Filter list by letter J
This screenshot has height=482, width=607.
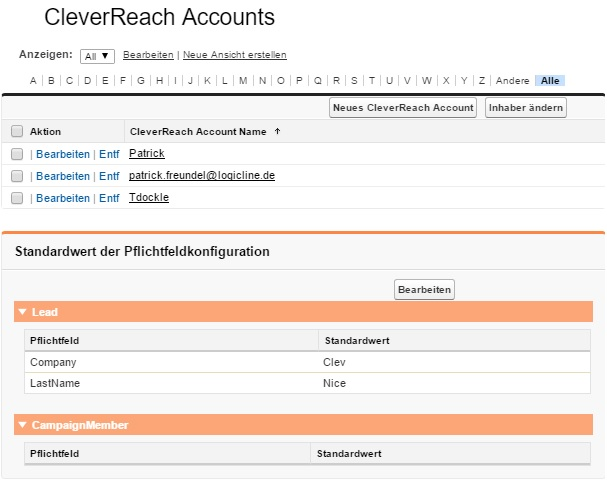click(190, 81)
